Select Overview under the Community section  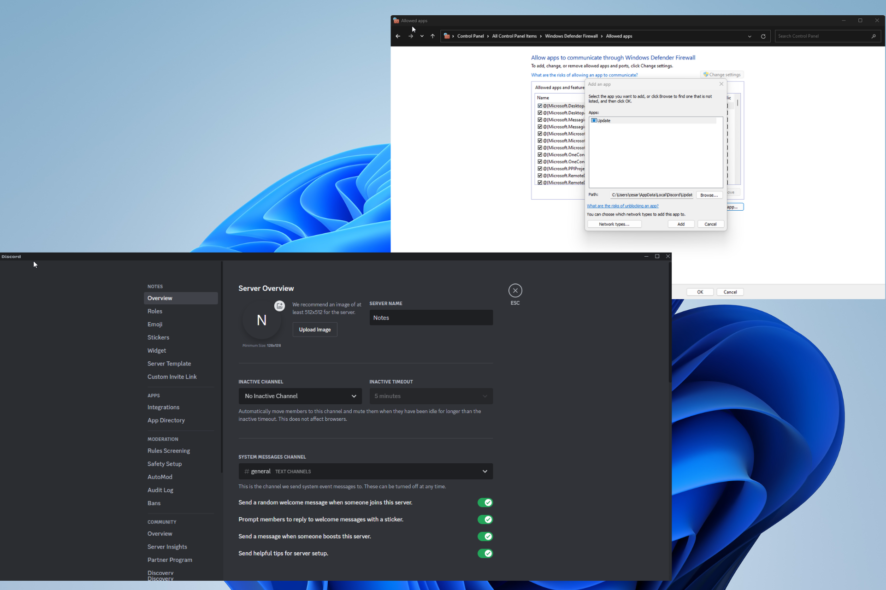coord(160,533)
